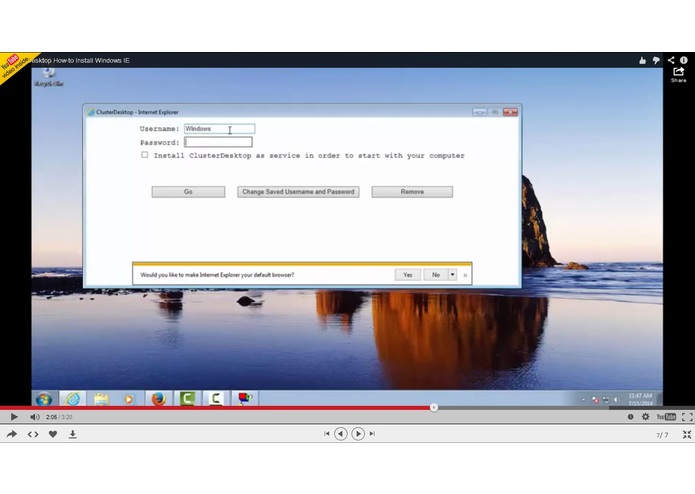Like the video with thumbs up
Viewport: 695px width, 494px height.
(x=642, y=60)
